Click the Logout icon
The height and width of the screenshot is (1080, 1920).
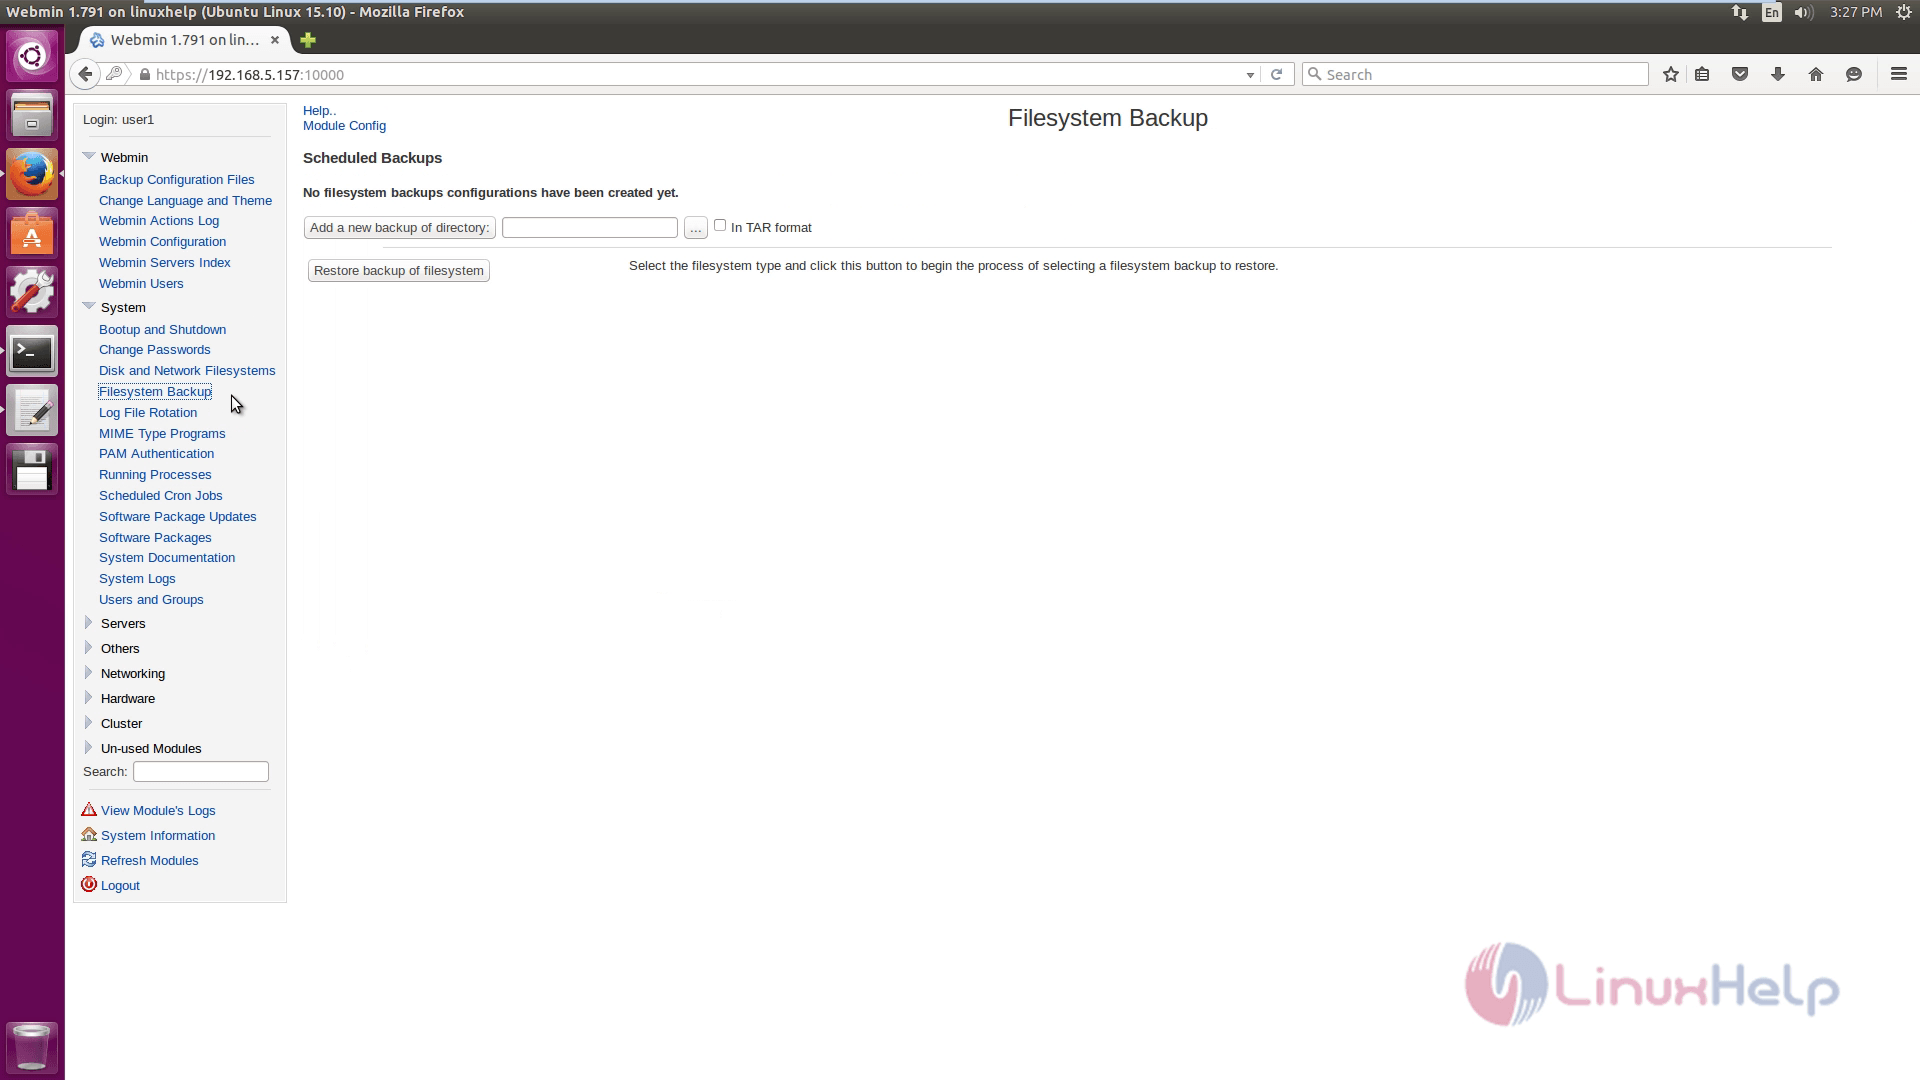[88, 884]
